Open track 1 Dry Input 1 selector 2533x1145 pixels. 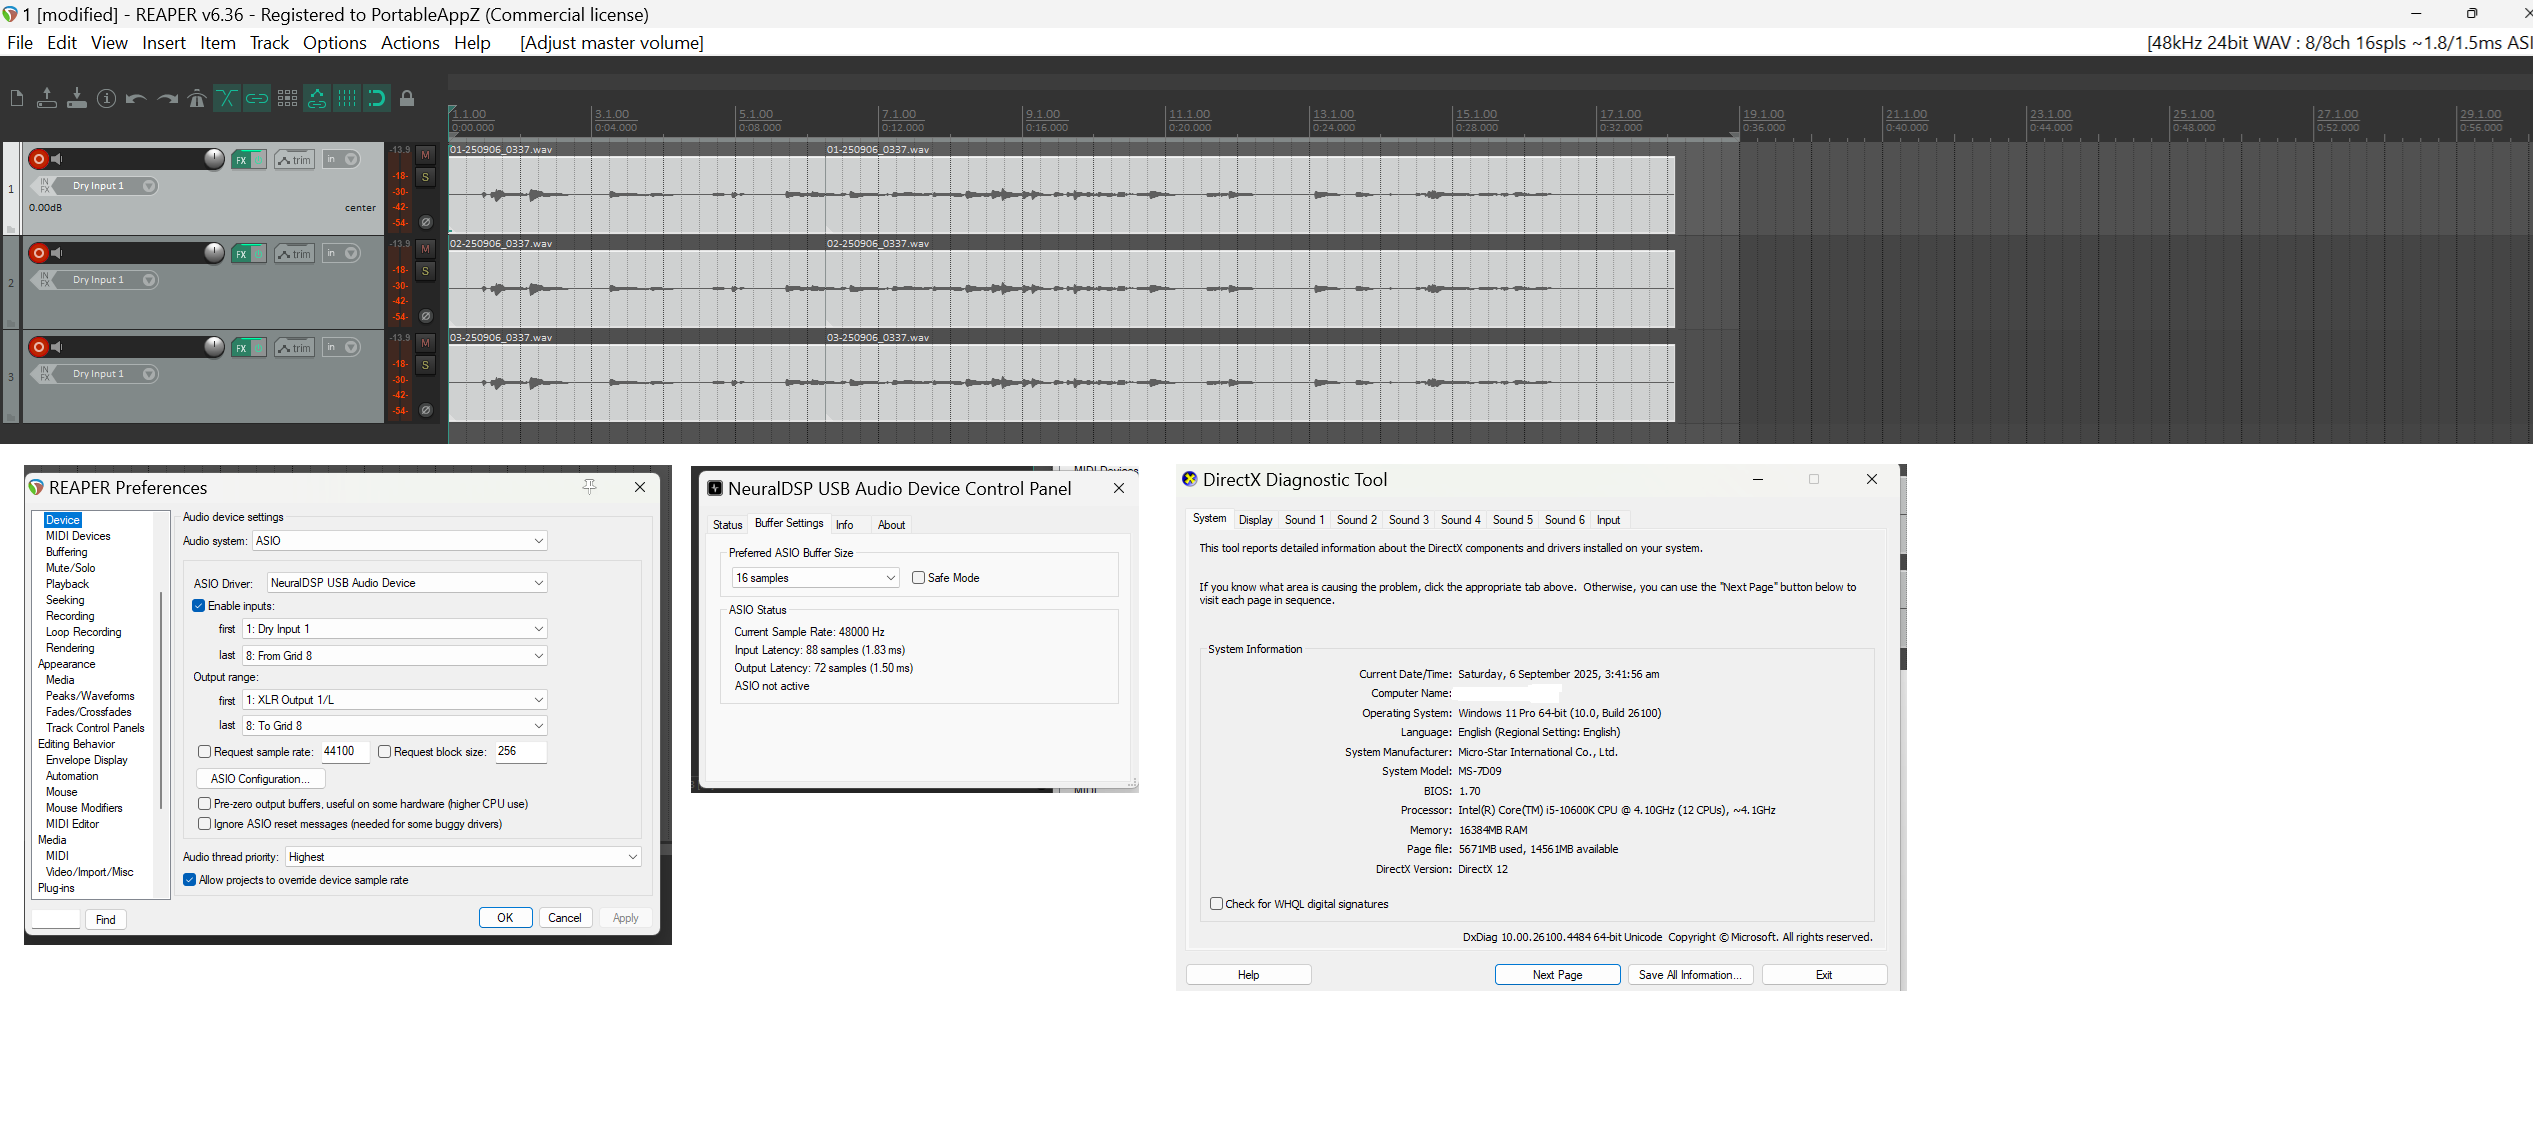(x=106, y=186)
